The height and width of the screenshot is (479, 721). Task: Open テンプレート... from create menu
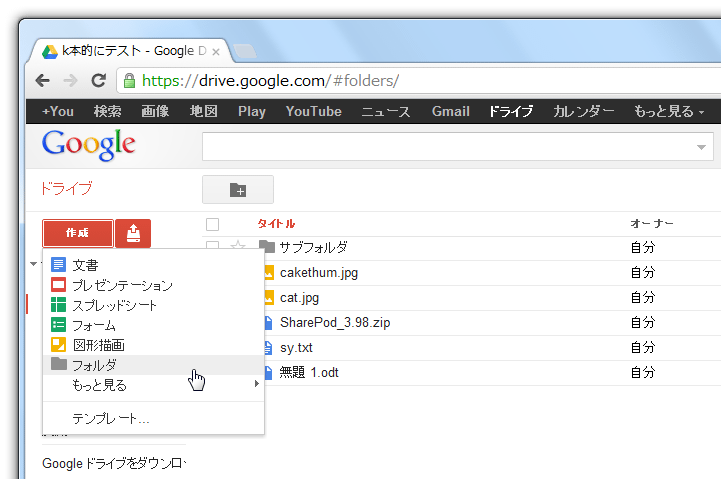154,418
